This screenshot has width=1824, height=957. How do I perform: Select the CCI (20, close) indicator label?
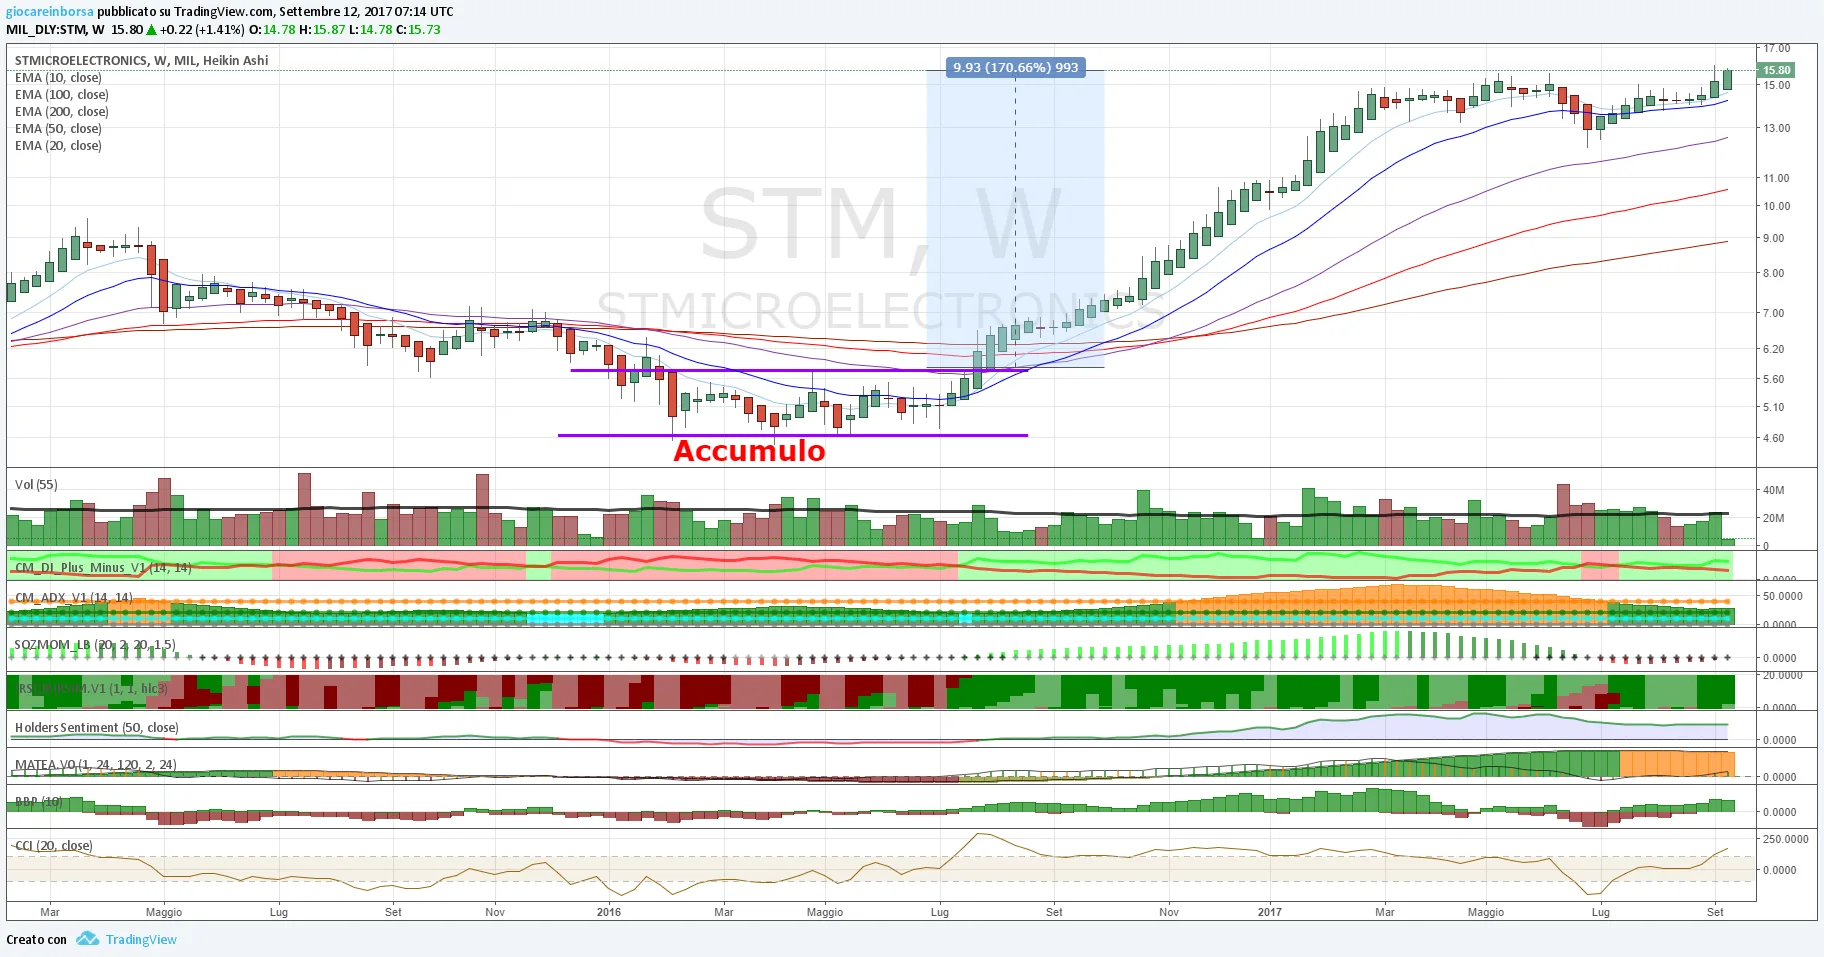pos(54,846)
